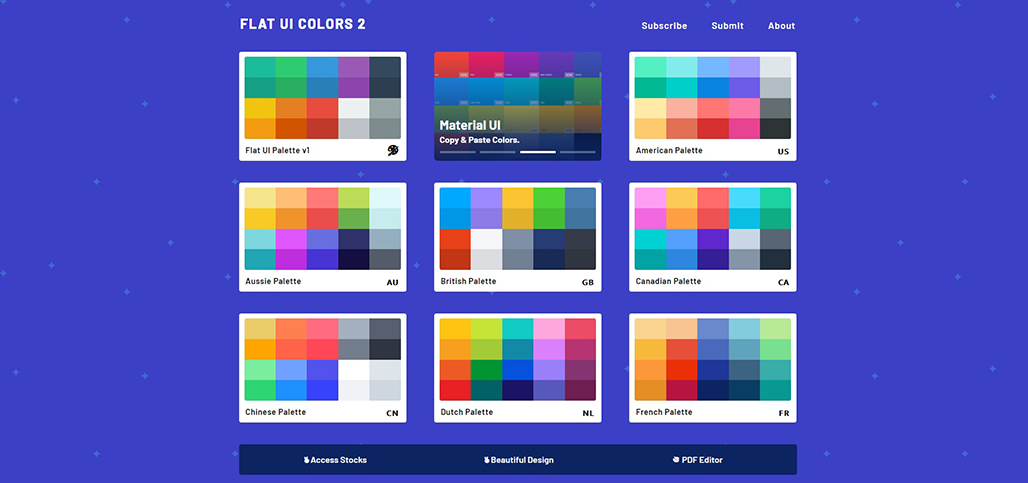Click the FR country code badge
1028x483 pixels.
784,414
